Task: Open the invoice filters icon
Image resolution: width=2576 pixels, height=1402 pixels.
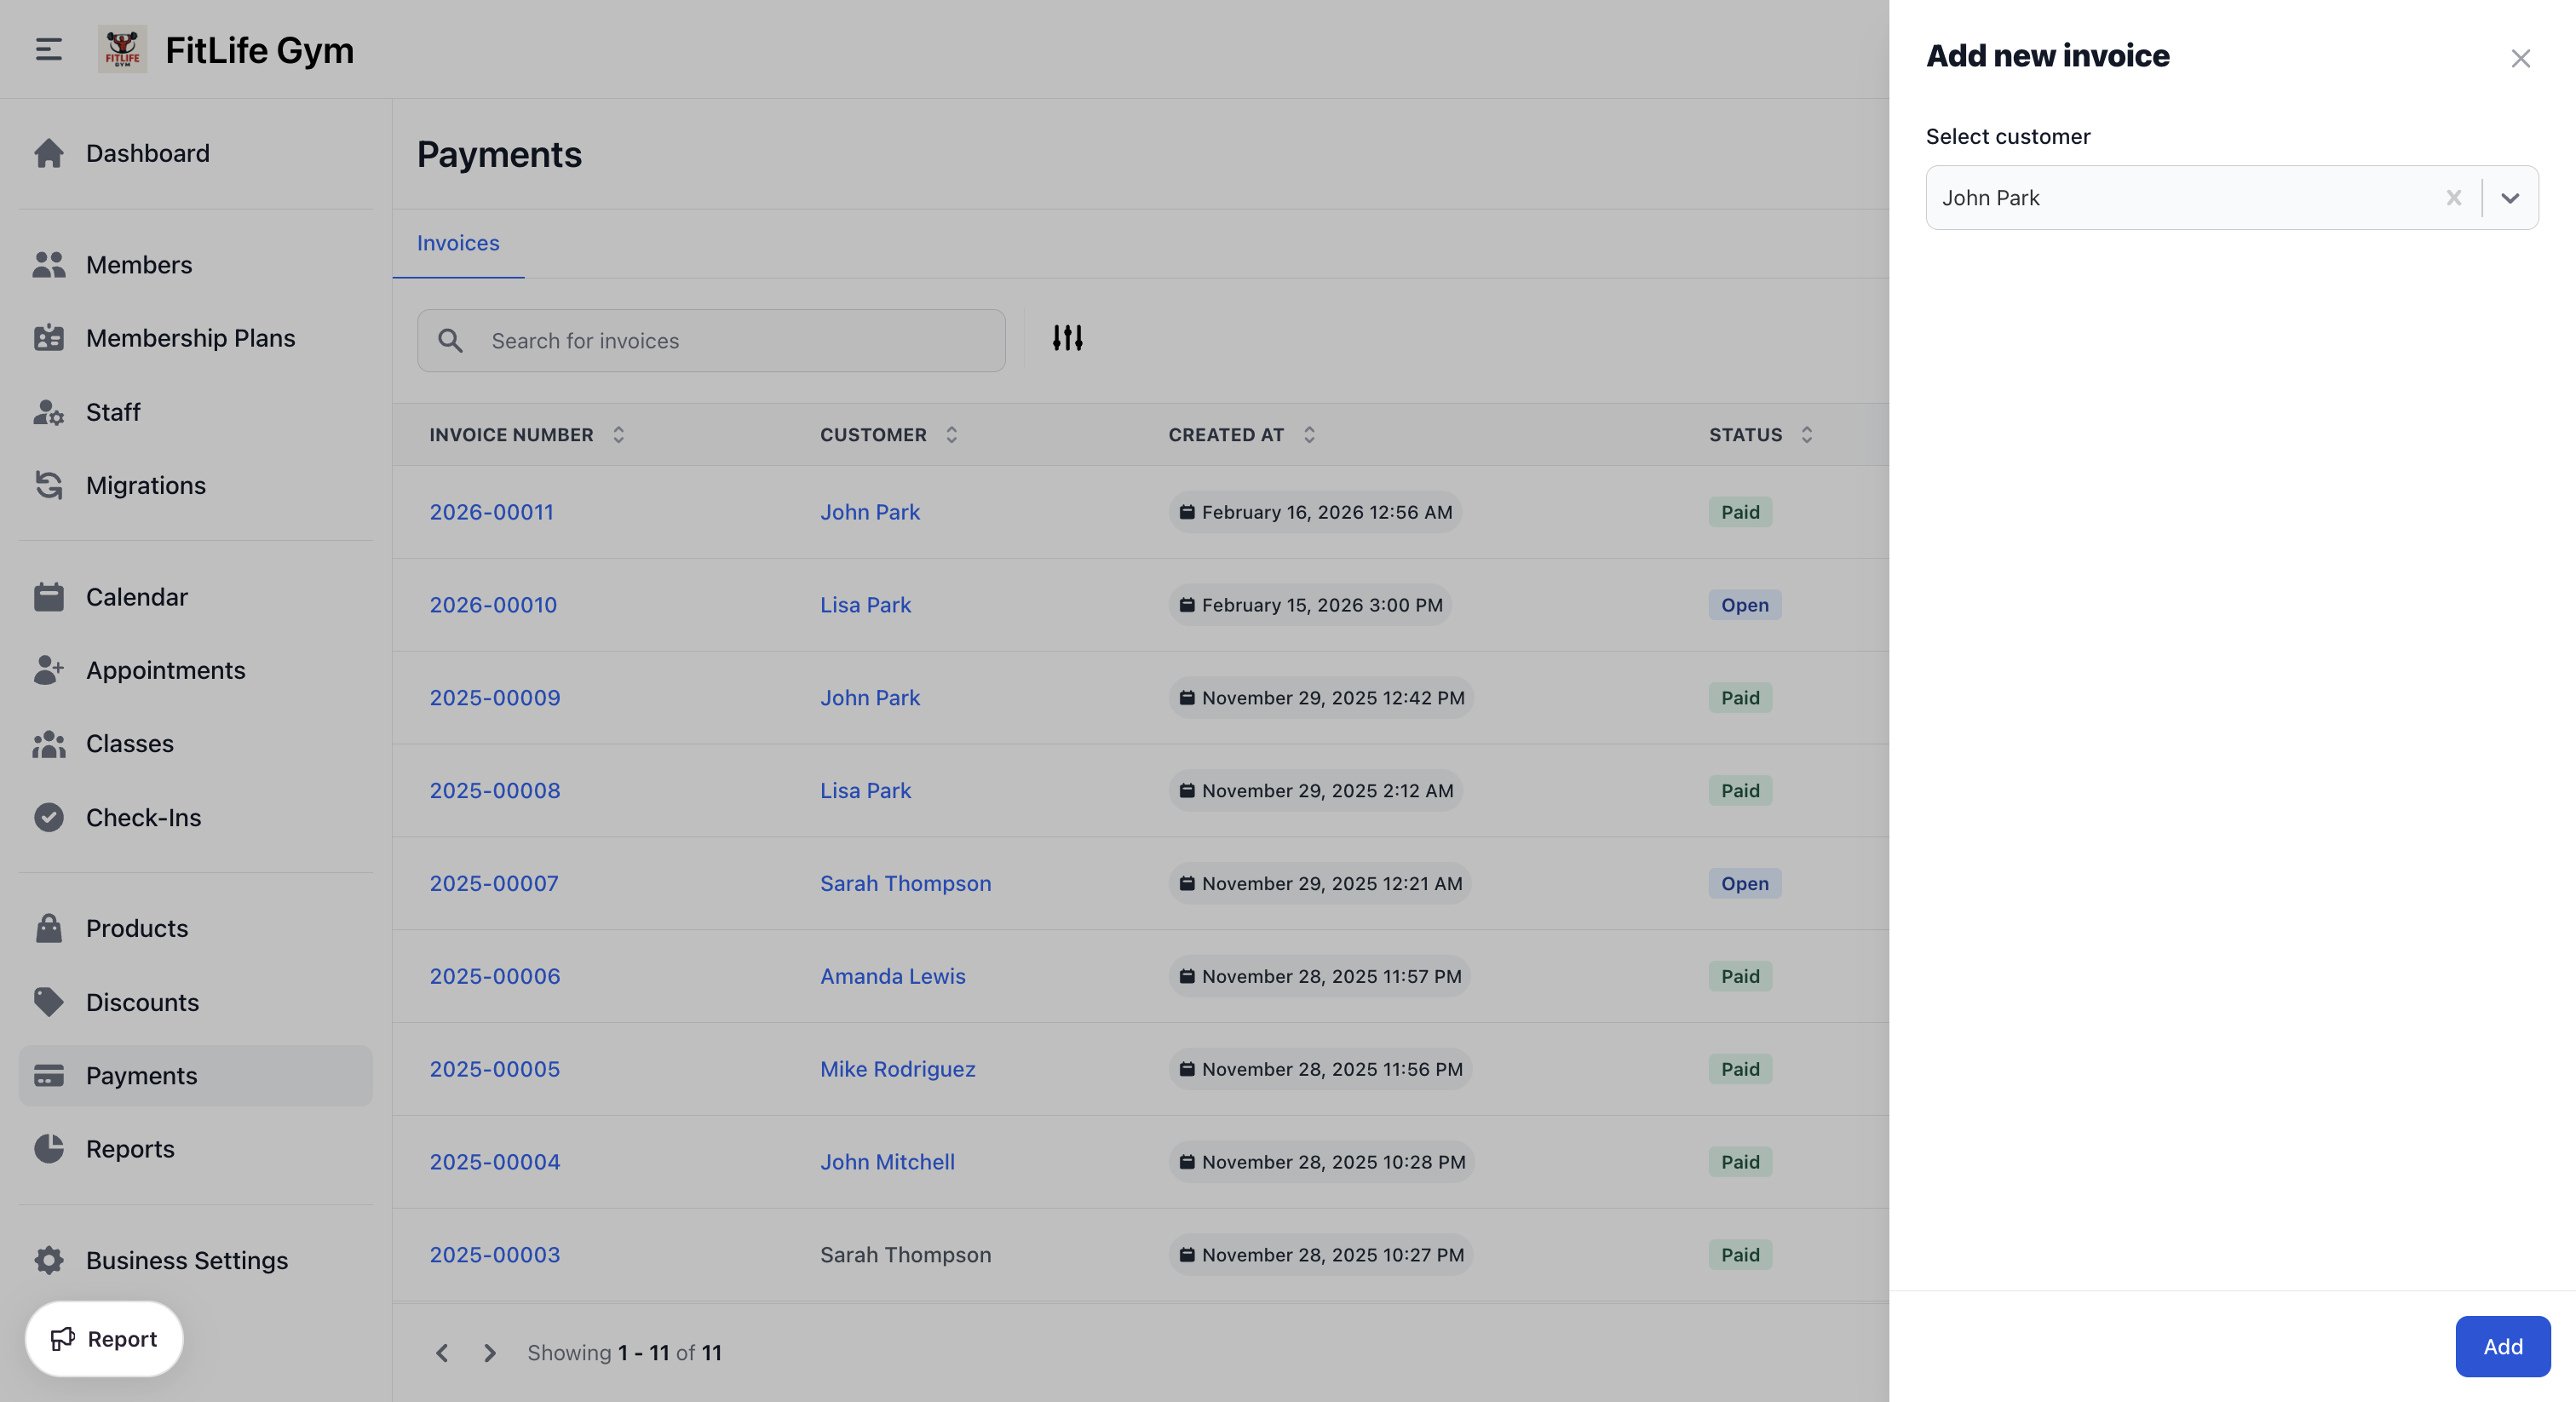Action: (x=1067, y=338)
